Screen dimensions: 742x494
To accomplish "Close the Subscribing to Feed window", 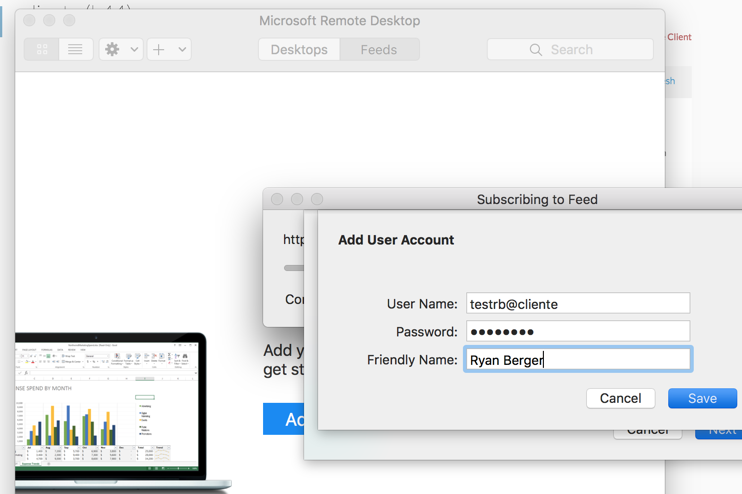I will 277,199.
